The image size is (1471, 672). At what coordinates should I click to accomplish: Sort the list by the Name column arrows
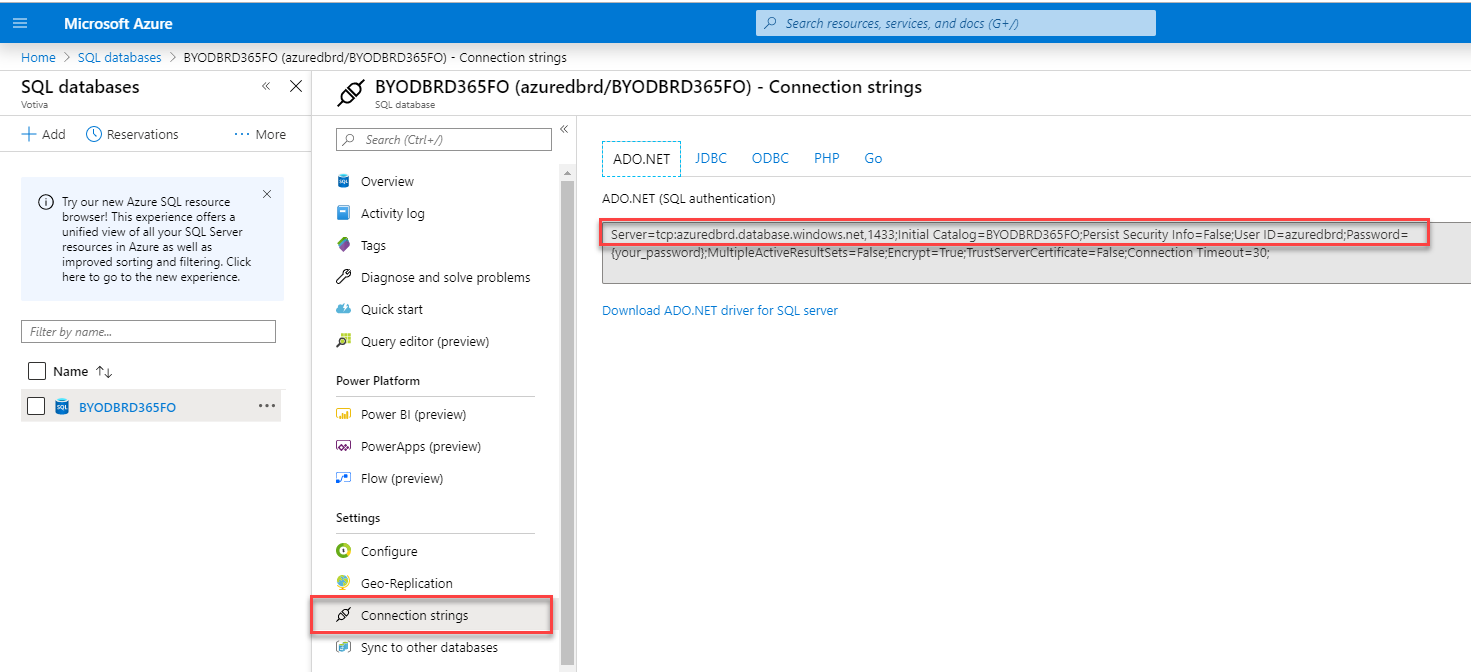point(104,371)
